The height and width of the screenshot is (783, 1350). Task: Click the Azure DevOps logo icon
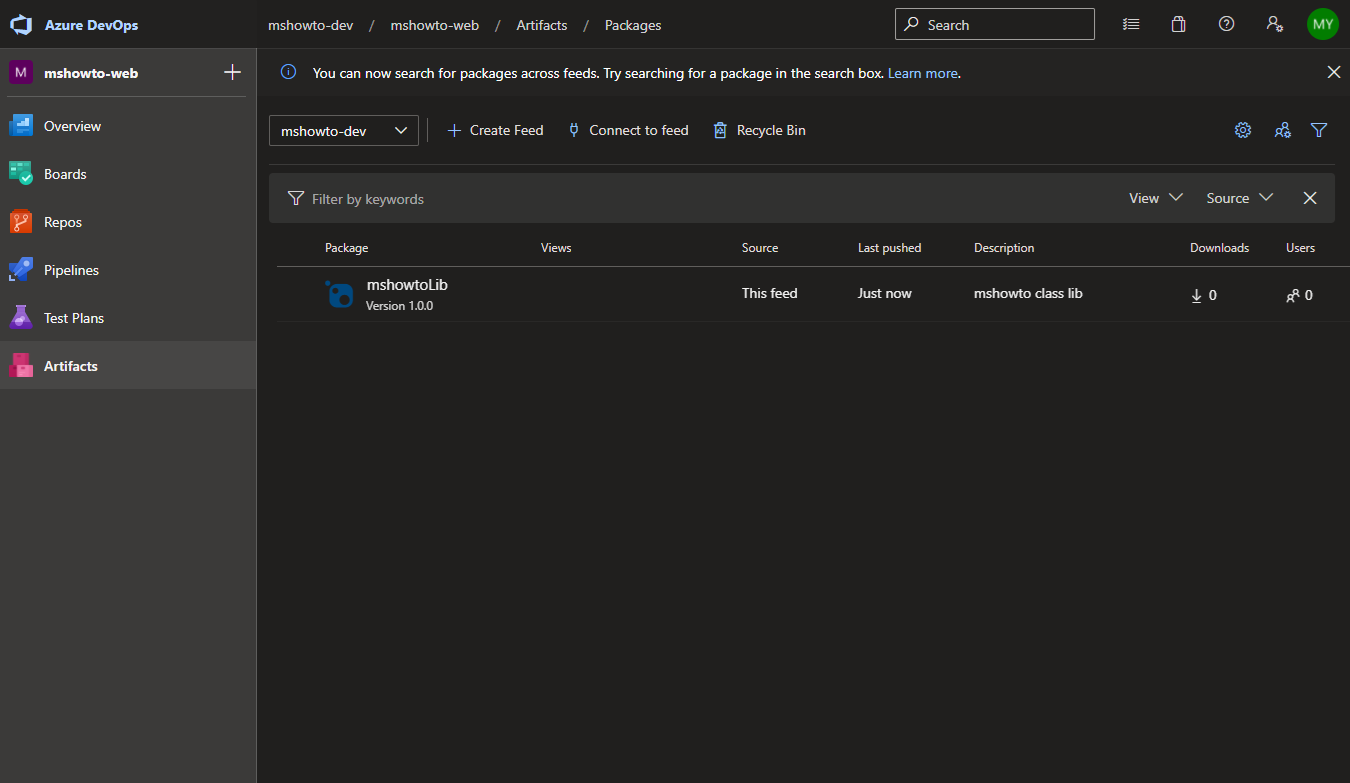point(22,25)
